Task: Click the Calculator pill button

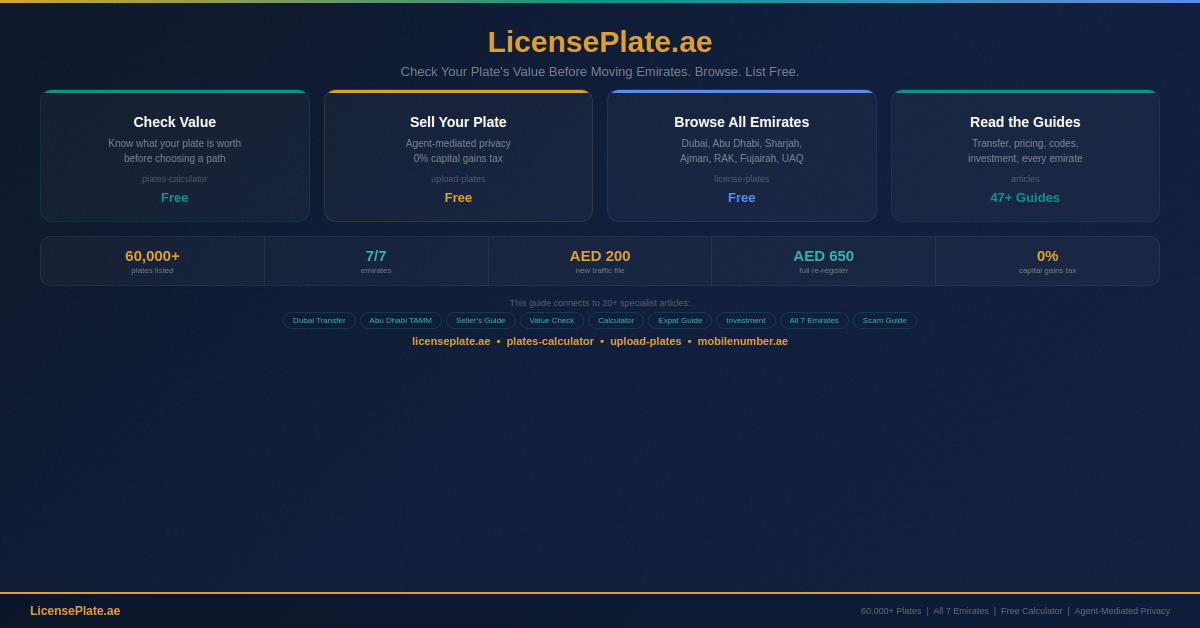Action: coord(615,320)
